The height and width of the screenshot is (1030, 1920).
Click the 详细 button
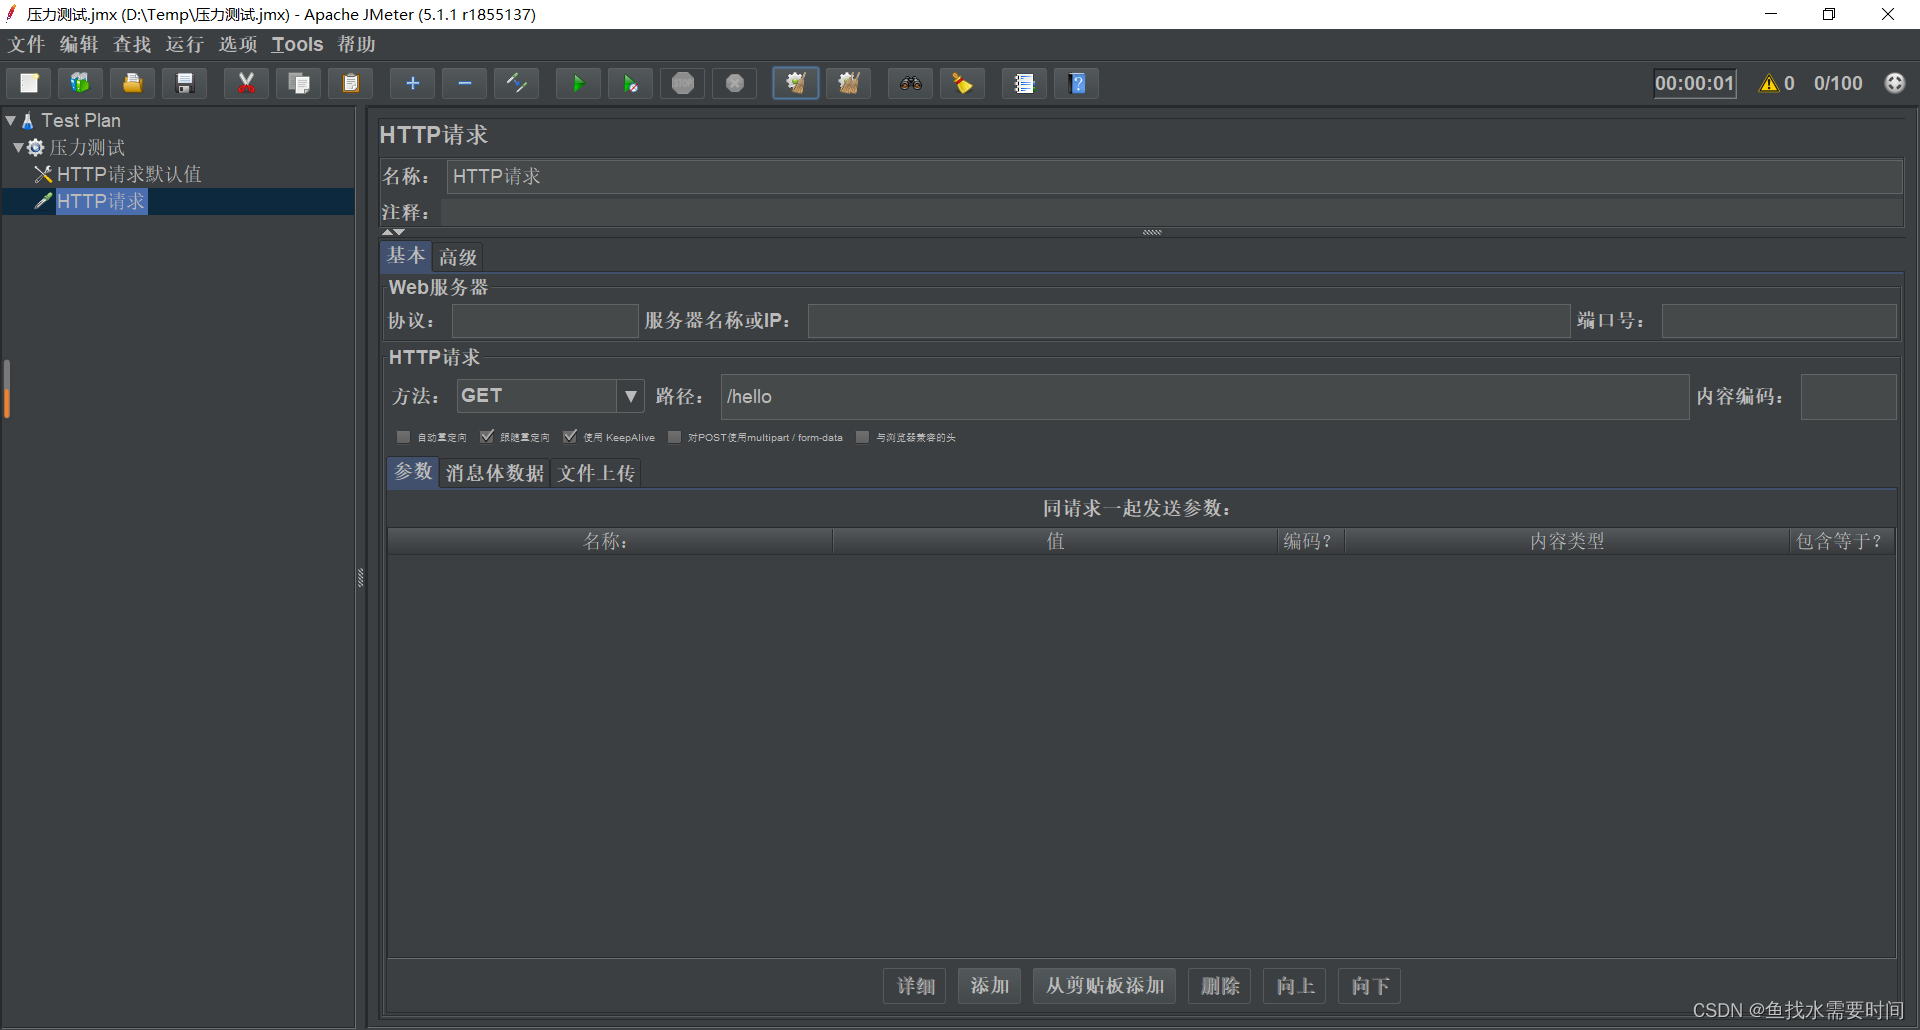click(915, 986)
